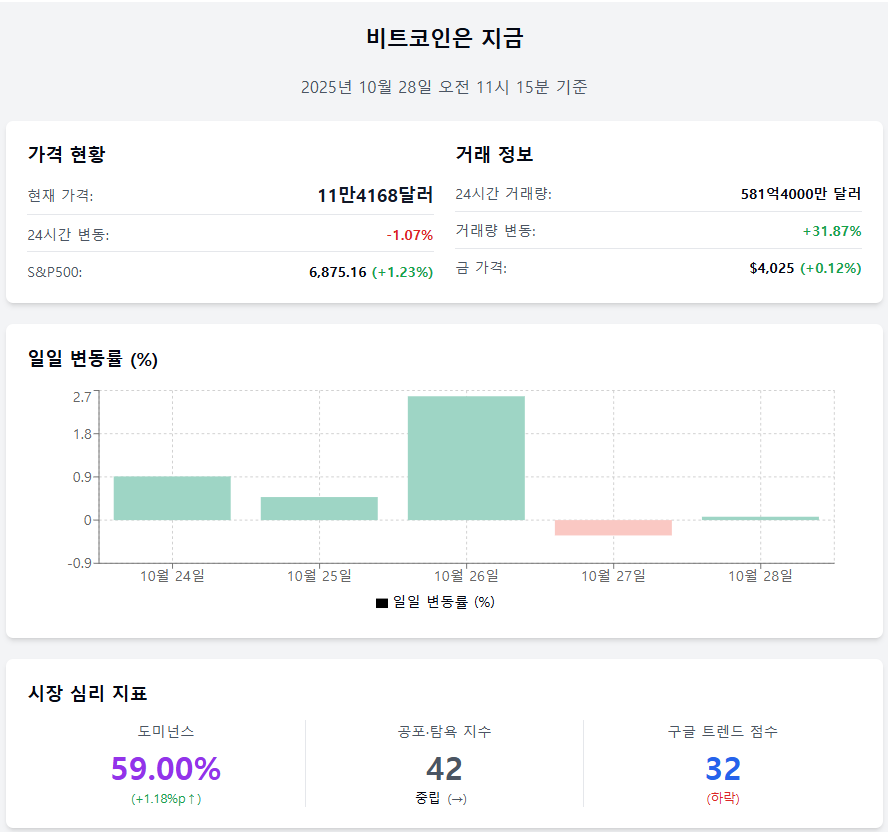This screenshot has width=888, height=832.
Task: Click the 2025년 10월 28일 timestamp text
Action: click(444, 87)
